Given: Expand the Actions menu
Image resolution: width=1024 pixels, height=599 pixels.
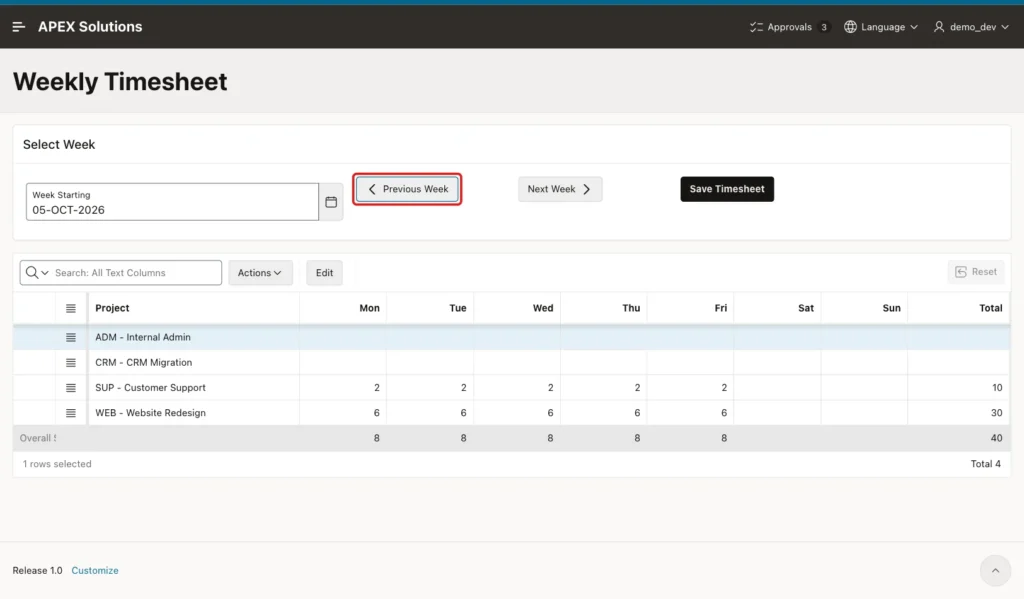Looking at the screenshot, I should [x=260, y=272].
